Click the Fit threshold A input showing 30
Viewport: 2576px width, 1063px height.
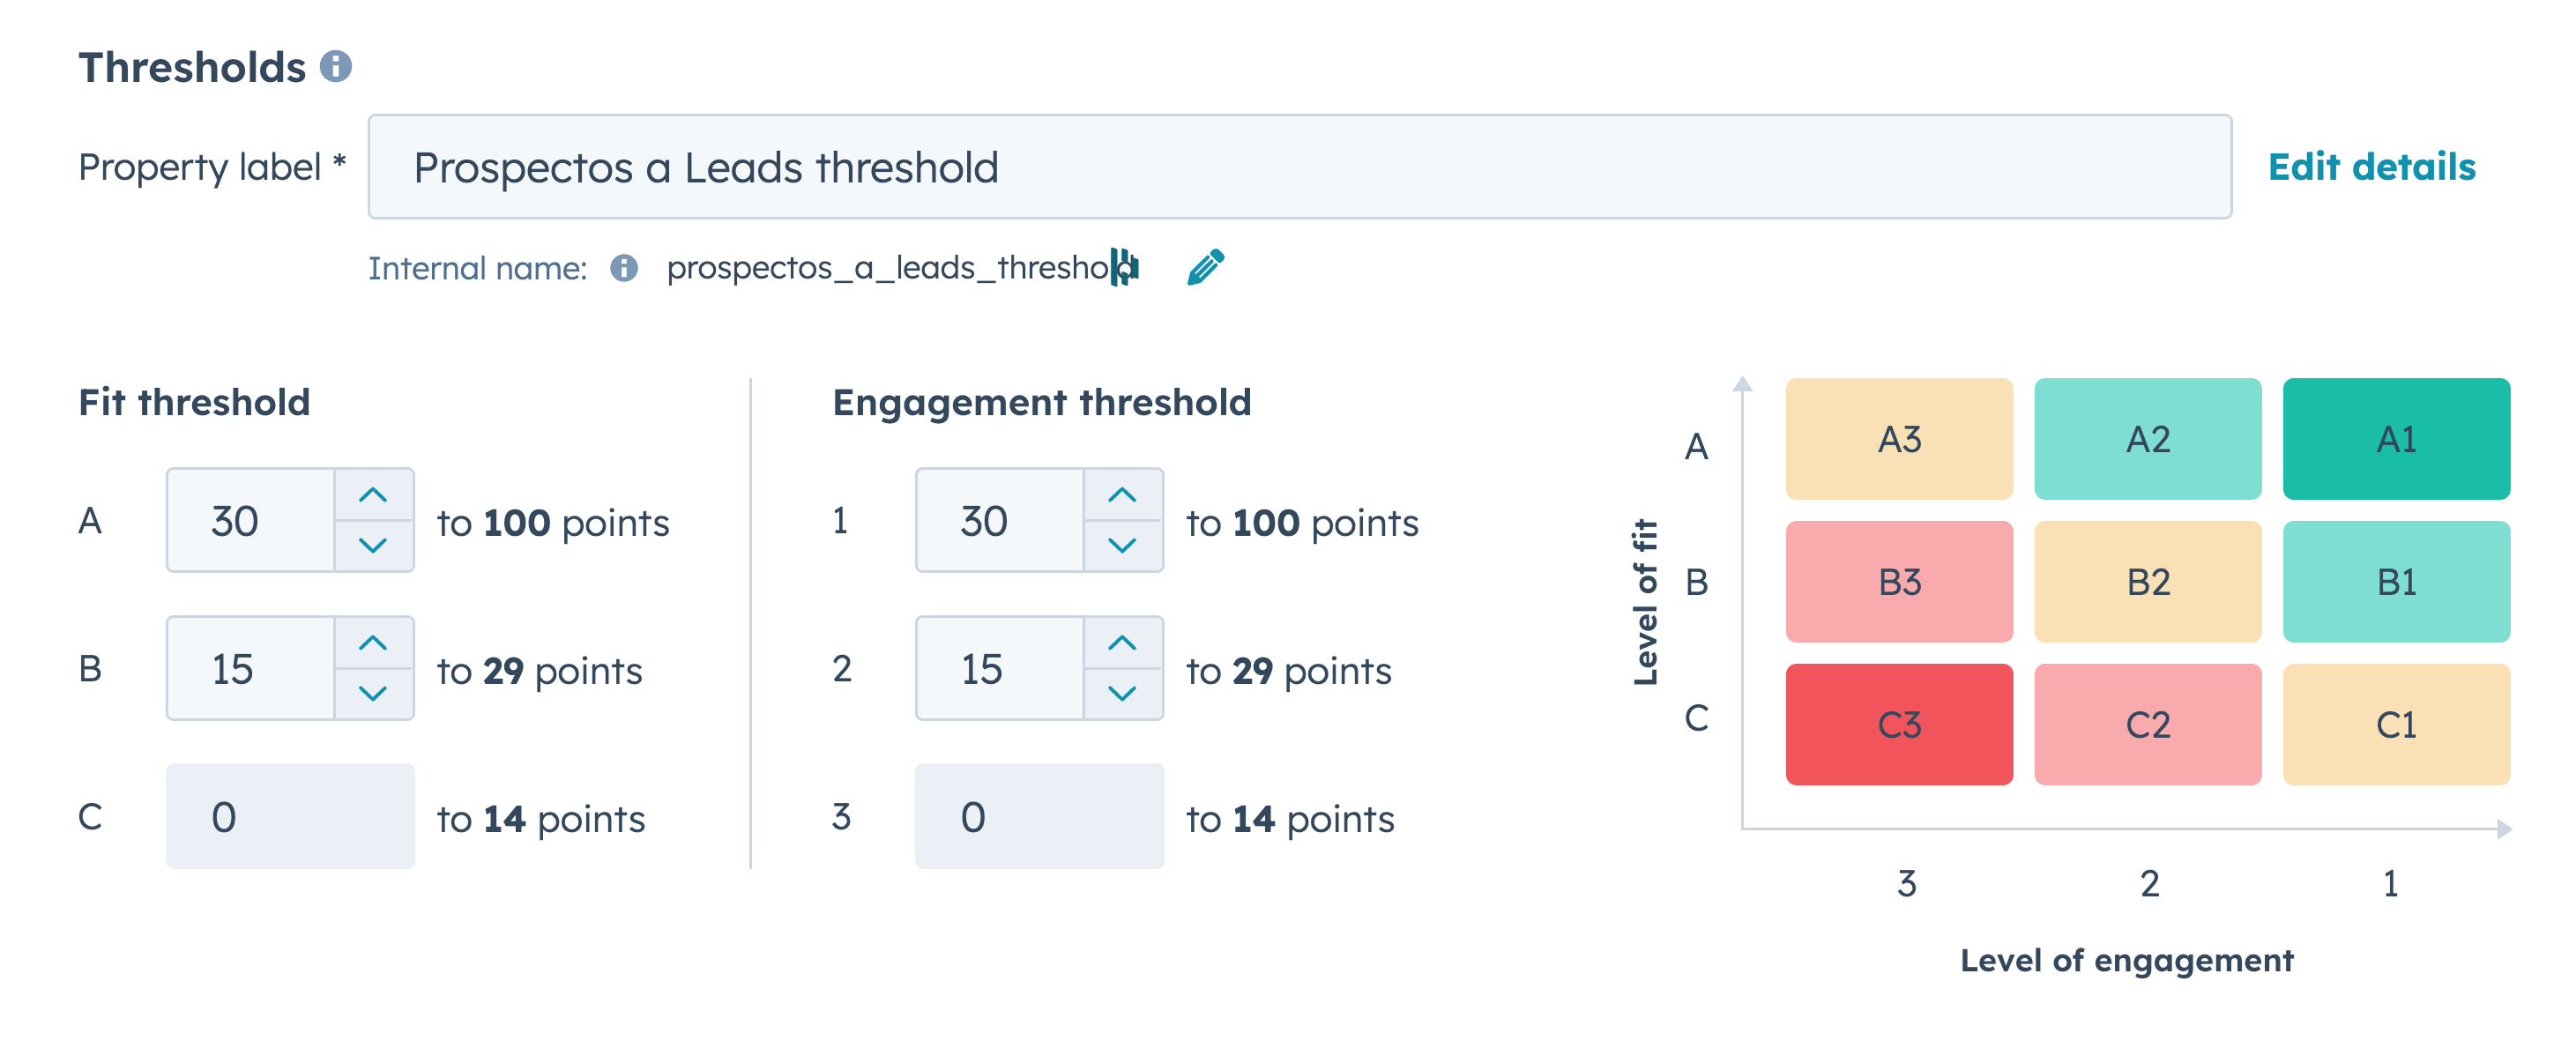tap(251, 520)
